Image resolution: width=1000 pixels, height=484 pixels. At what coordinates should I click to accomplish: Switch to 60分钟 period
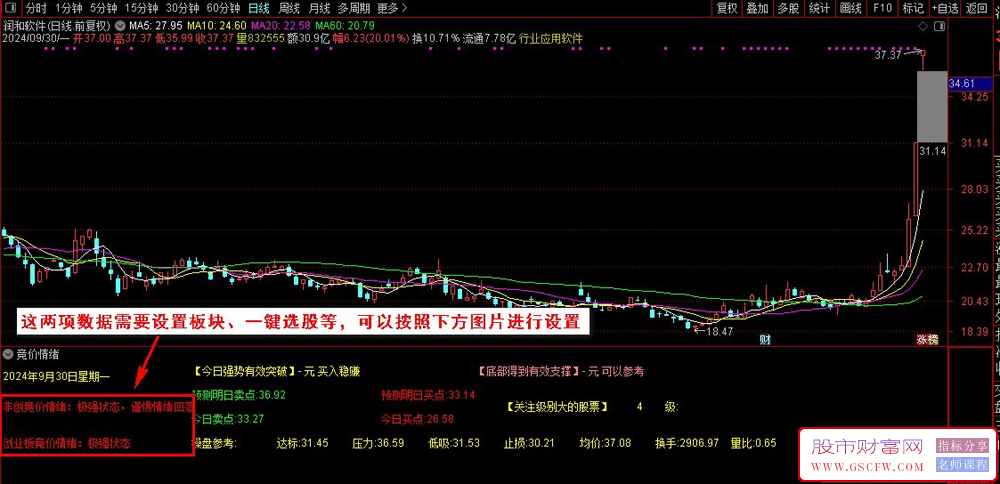coord(223,8)
